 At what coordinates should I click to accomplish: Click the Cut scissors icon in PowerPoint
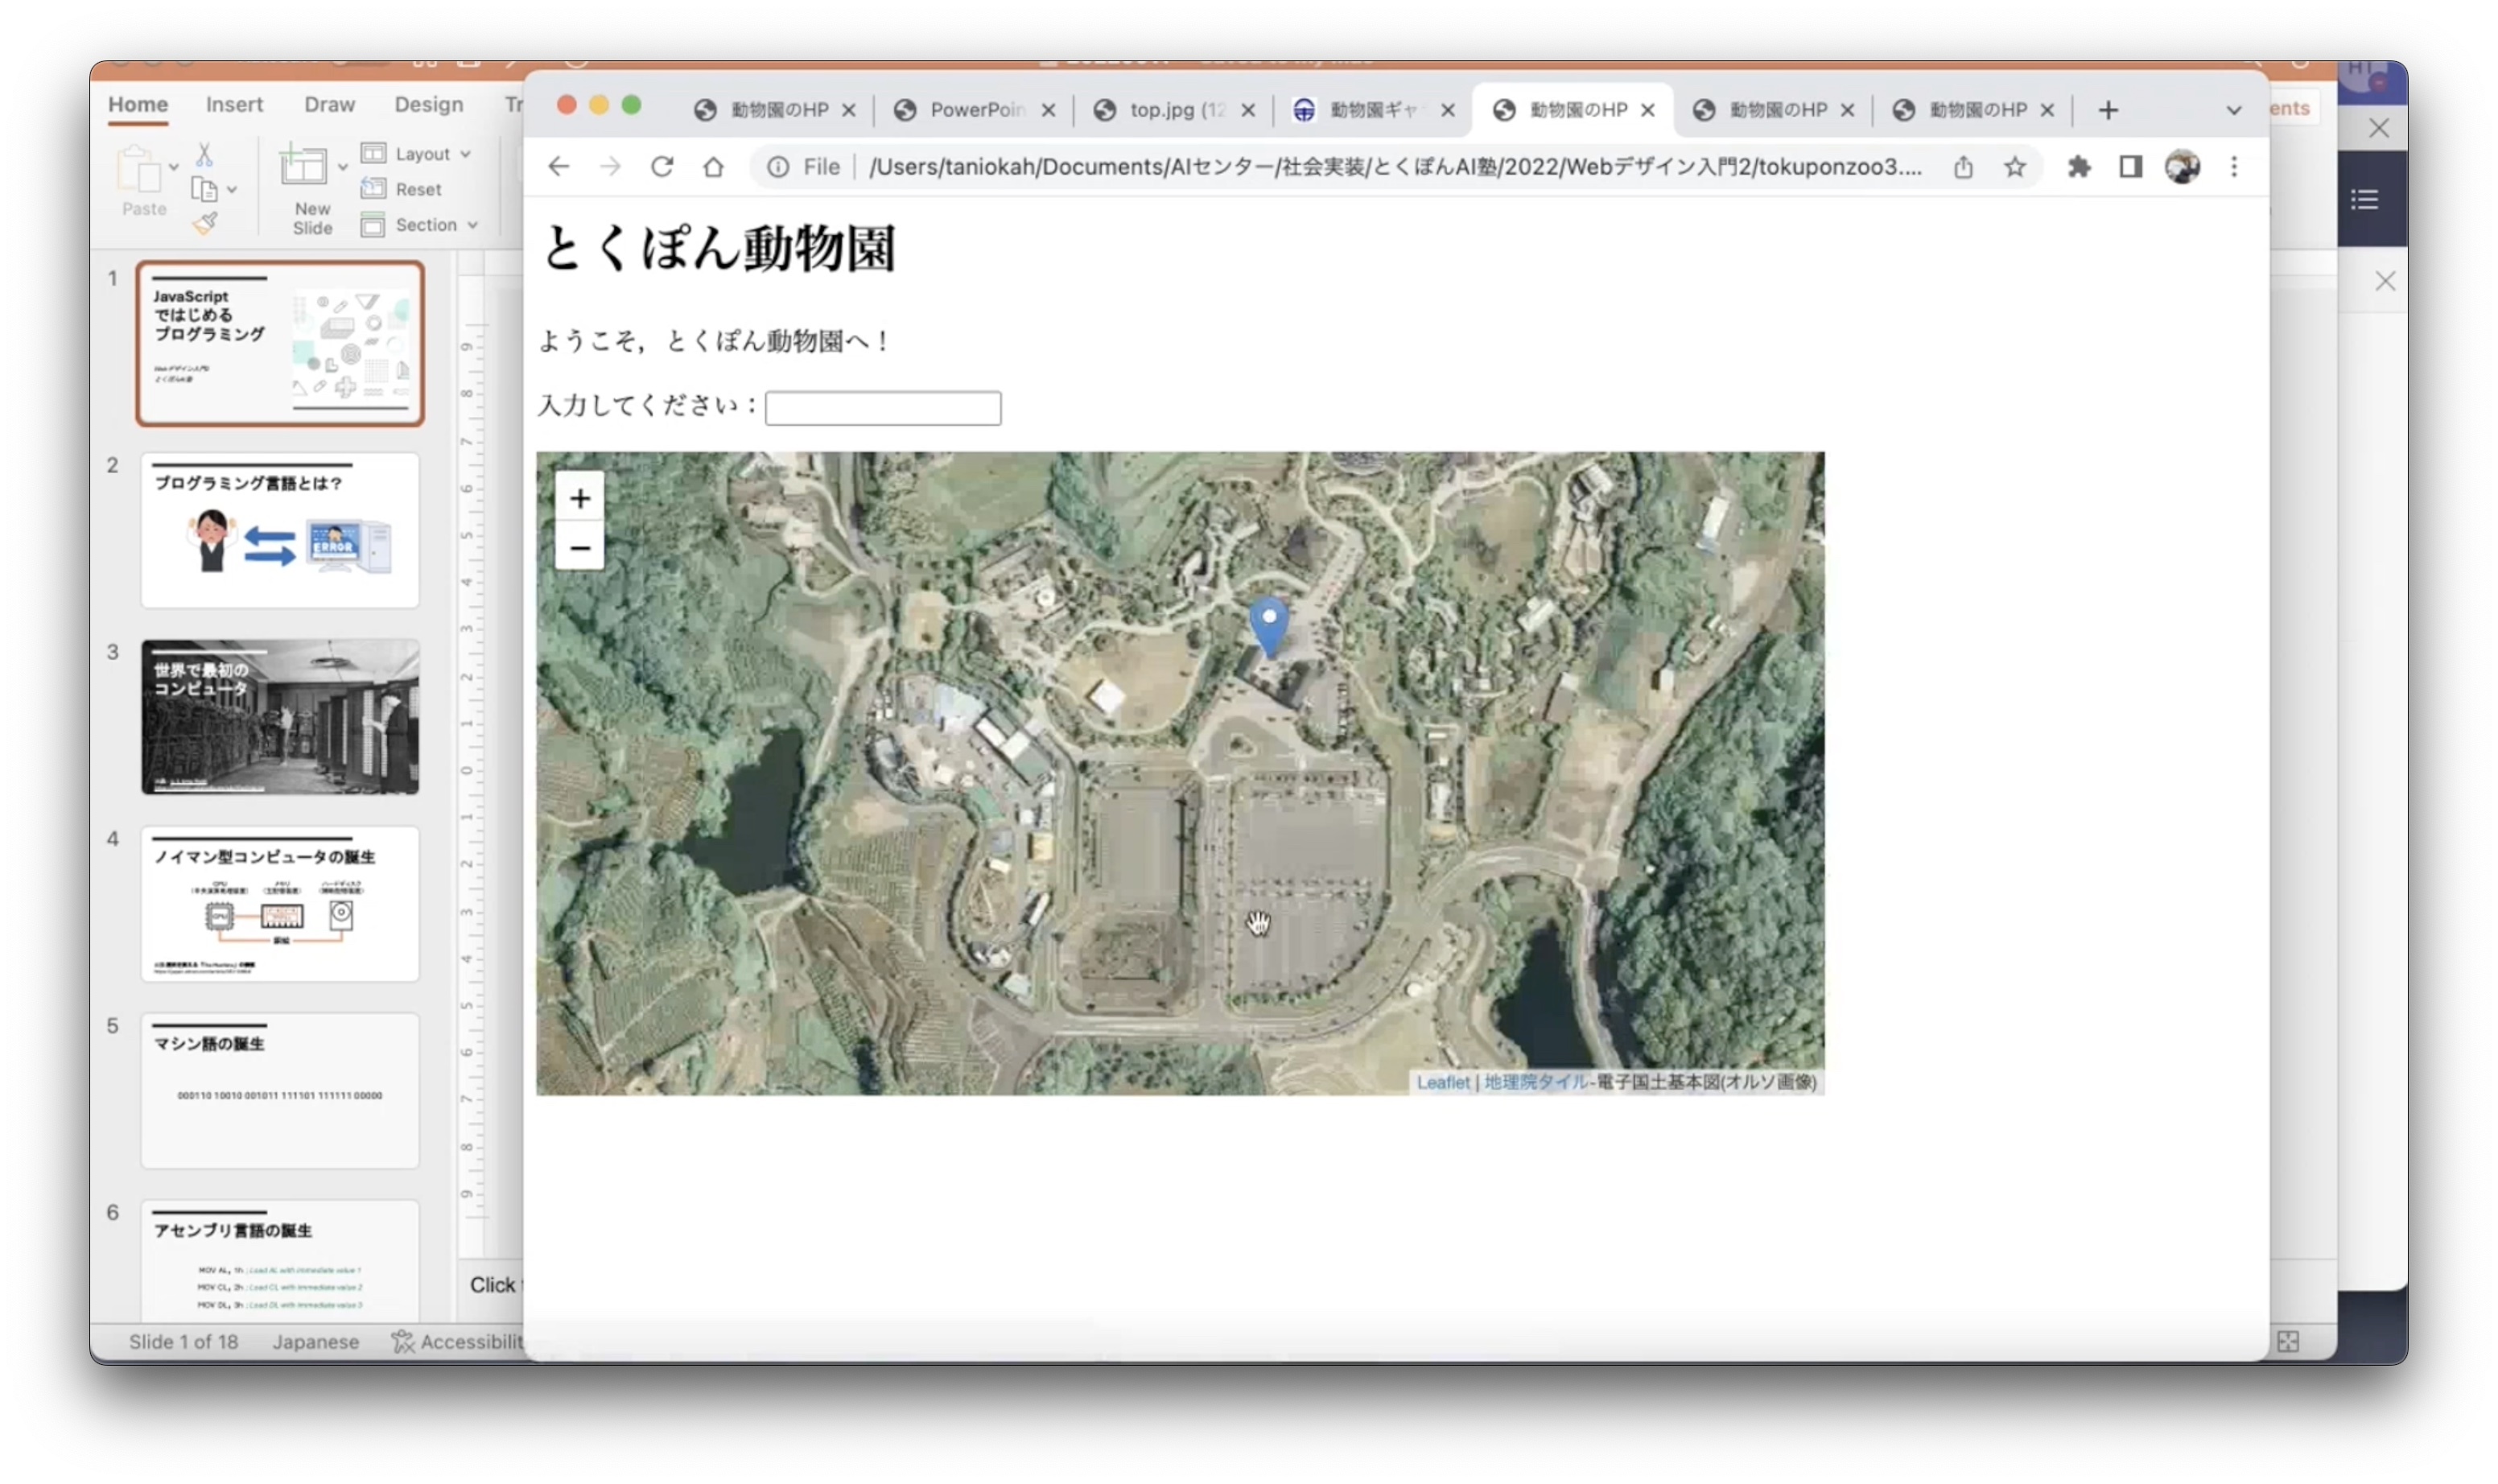(x=204, y=154)
